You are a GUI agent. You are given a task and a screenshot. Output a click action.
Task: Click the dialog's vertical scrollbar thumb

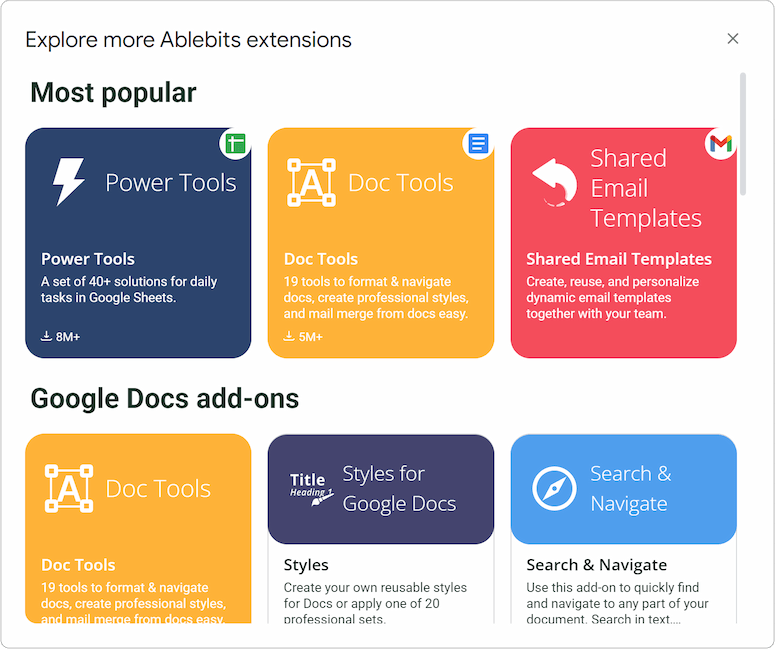[743, 134]
